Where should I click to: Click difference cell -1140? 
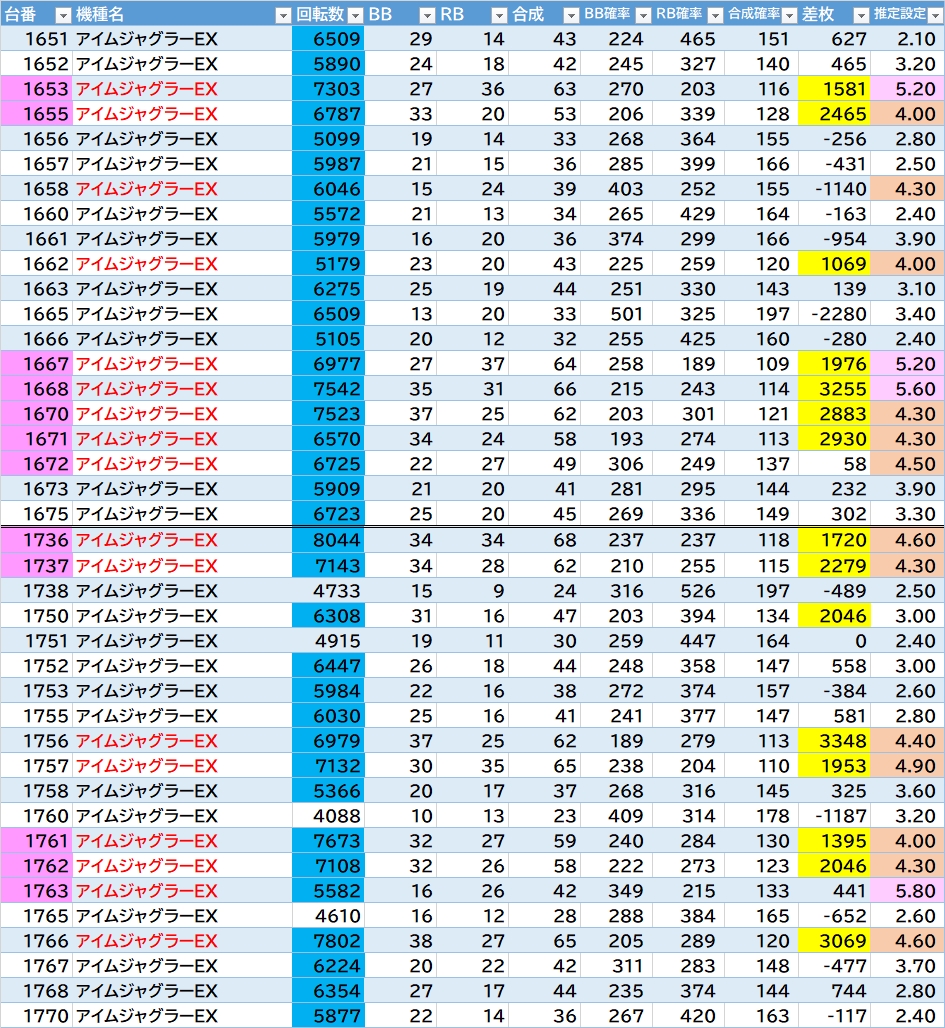pos(834,189)
